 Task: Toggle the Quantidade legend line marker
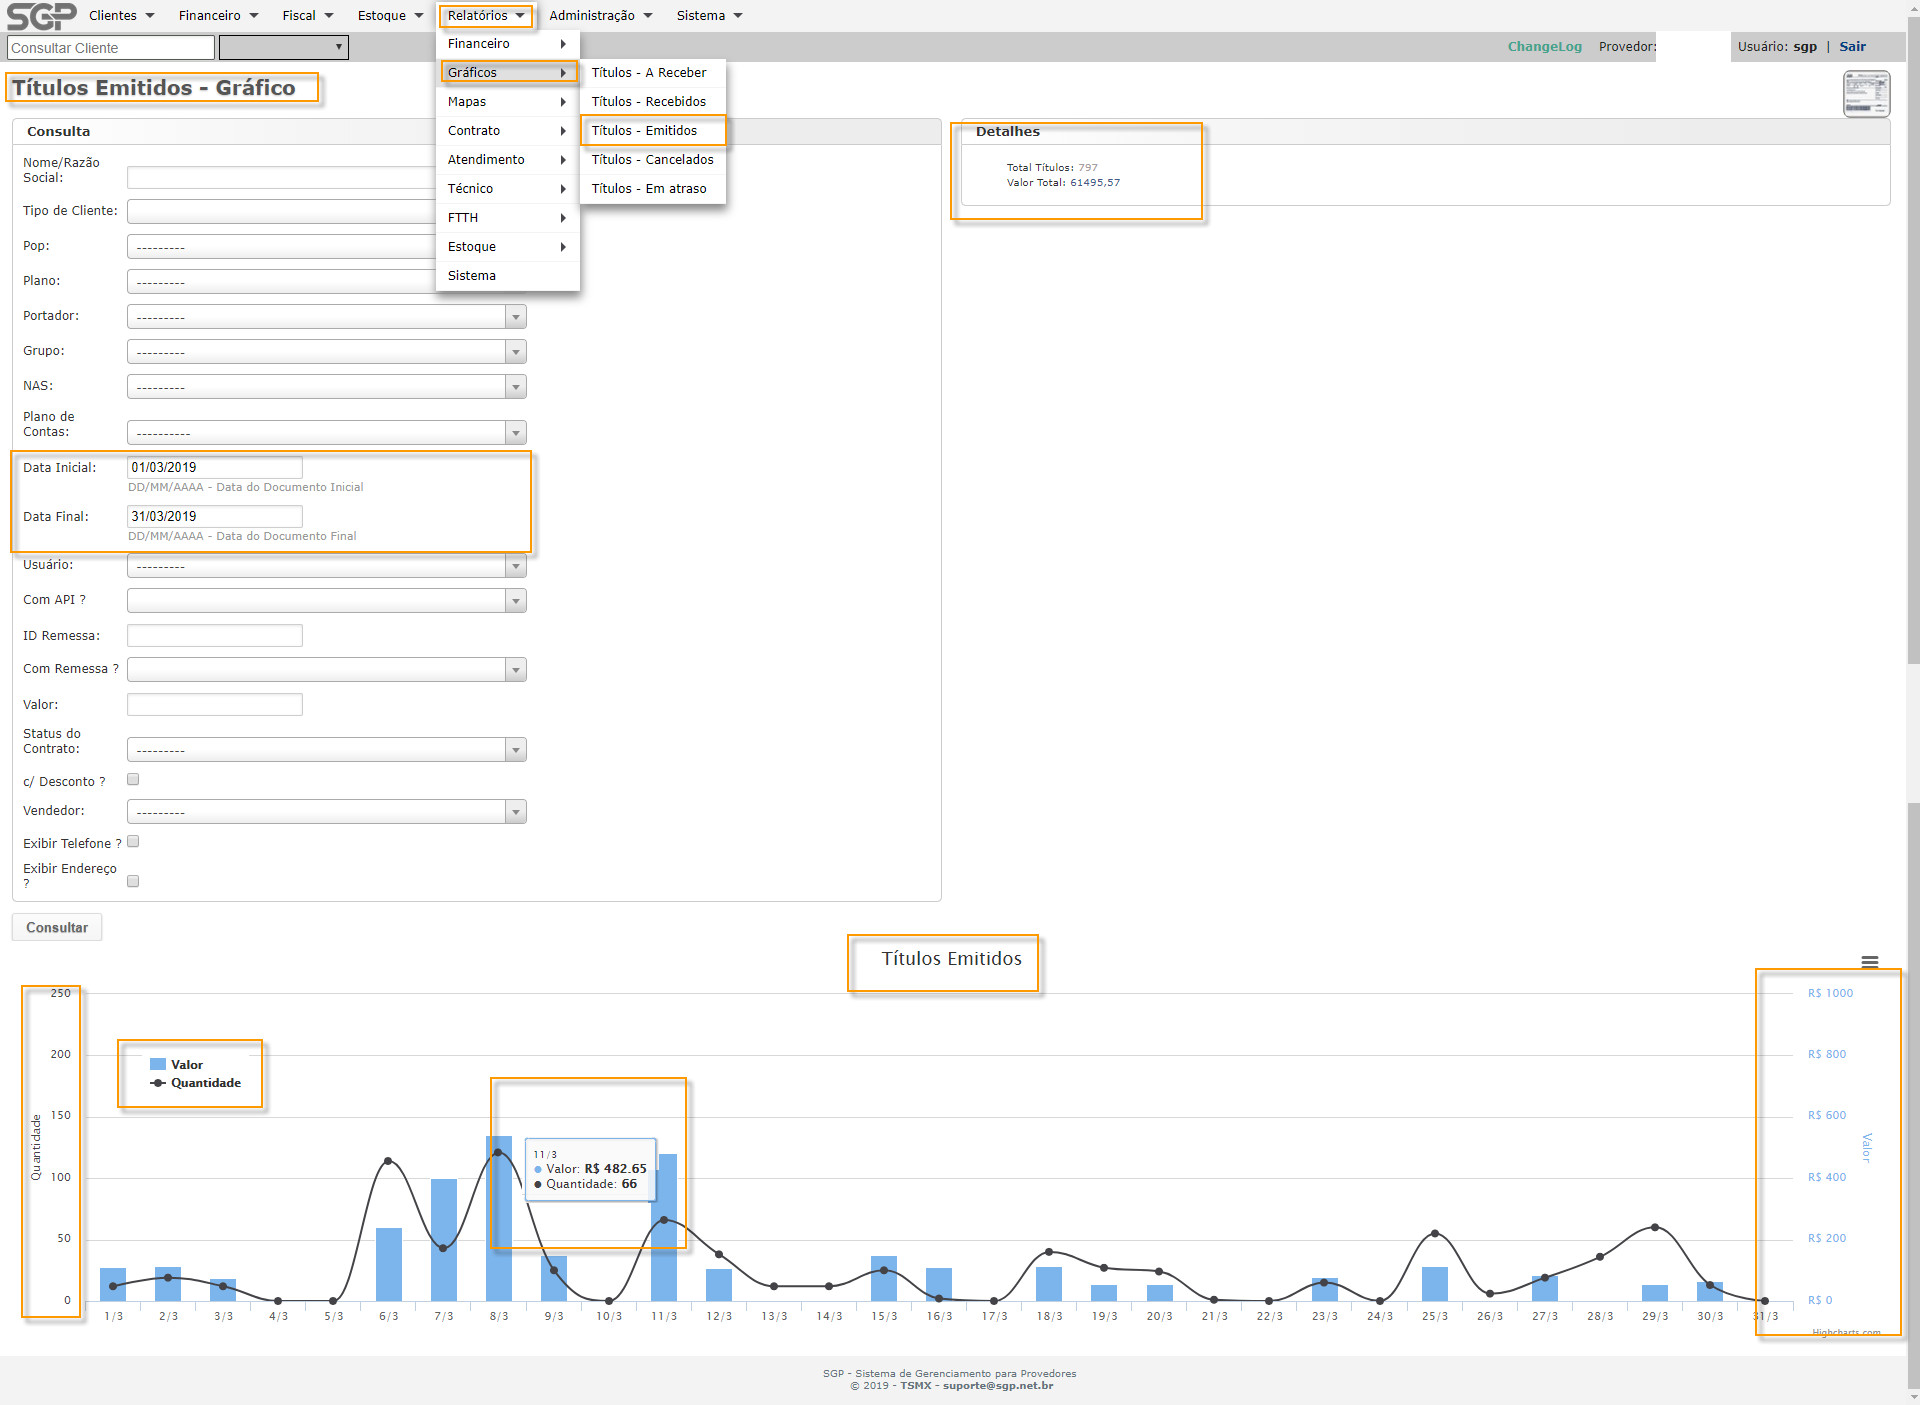(158, 1083)
